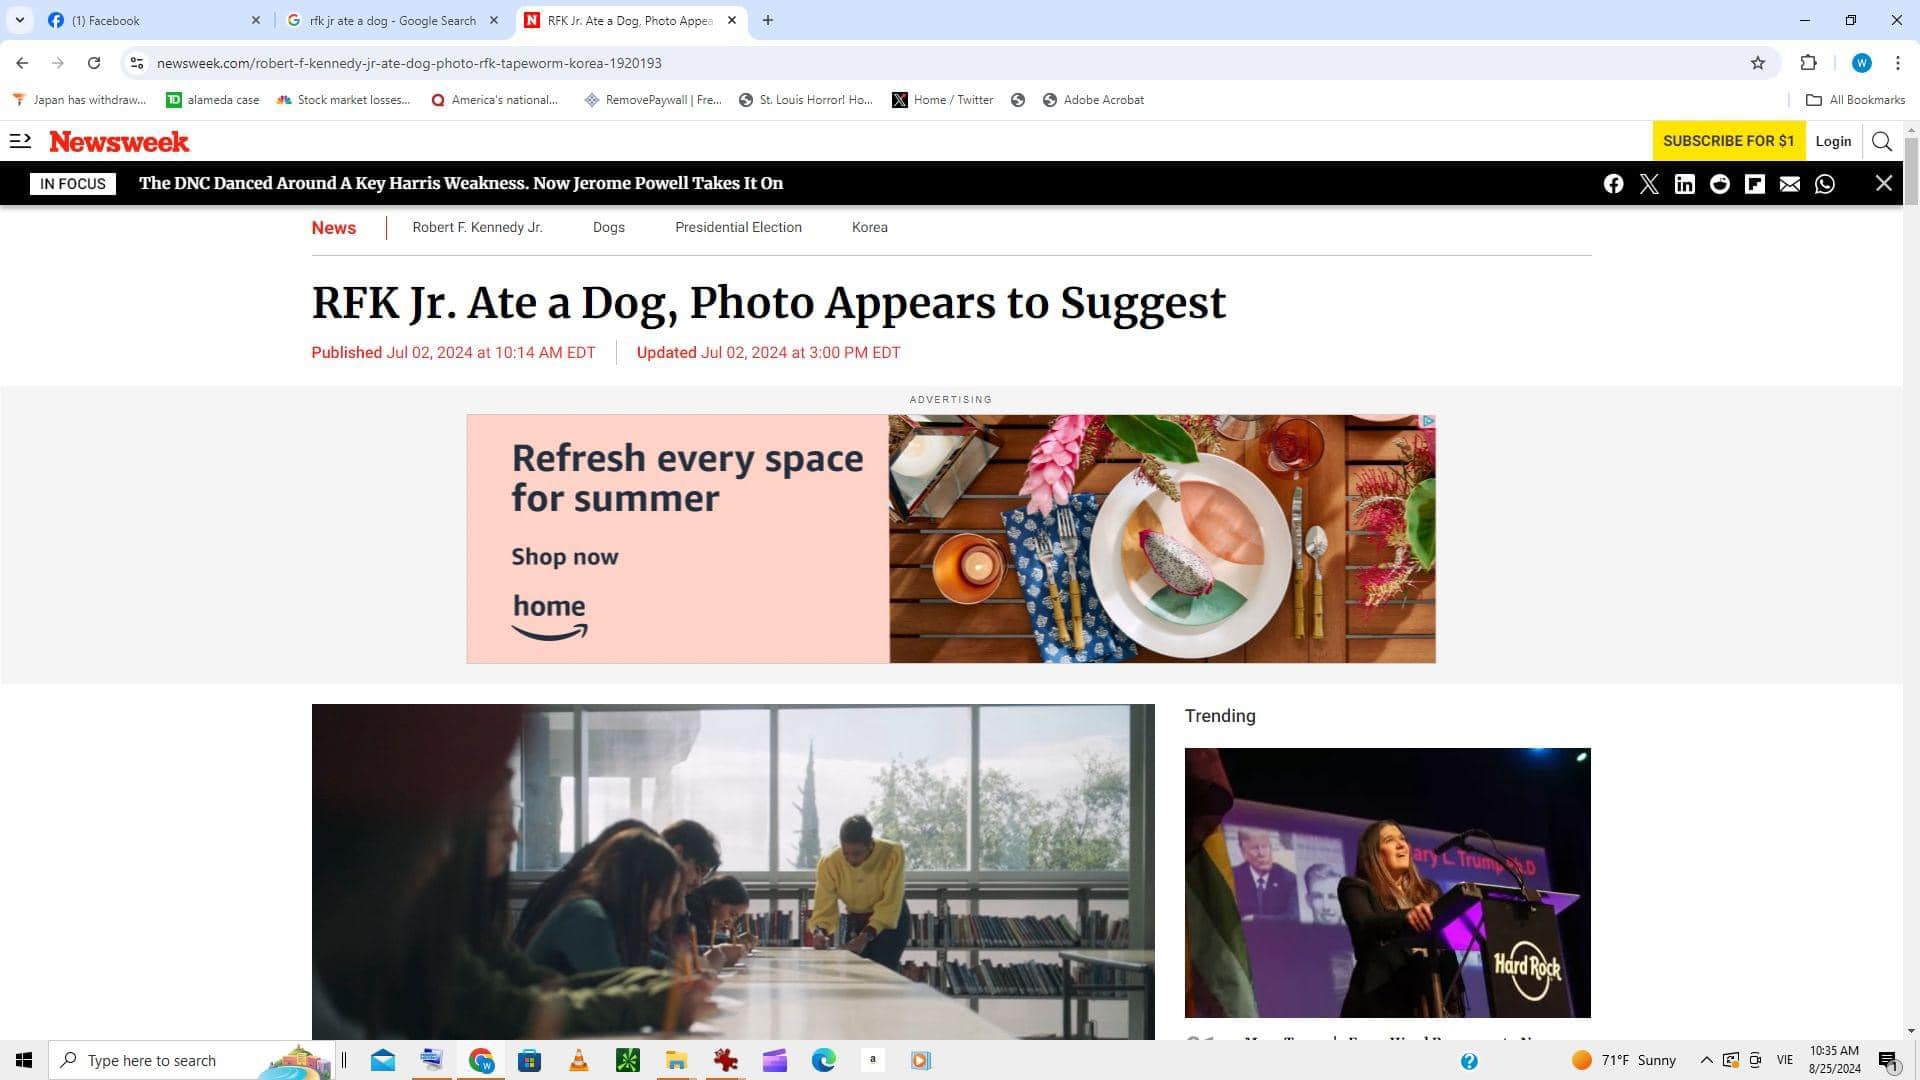This screenshot has width=1920, height=1080.
Task: Share article on LinkedIn icon
Action: [1684, 184]
